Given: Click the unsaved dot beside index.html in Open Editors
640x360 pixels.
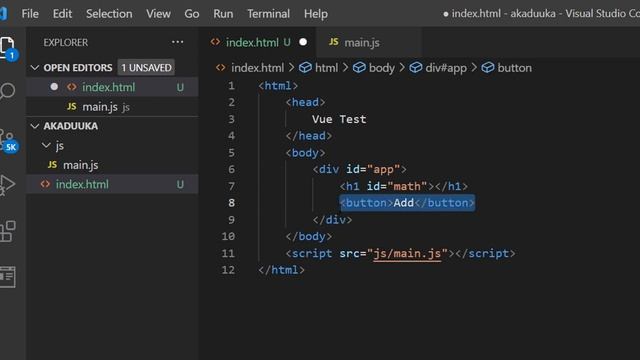Looking at the screenshot, I should point(54,87).
